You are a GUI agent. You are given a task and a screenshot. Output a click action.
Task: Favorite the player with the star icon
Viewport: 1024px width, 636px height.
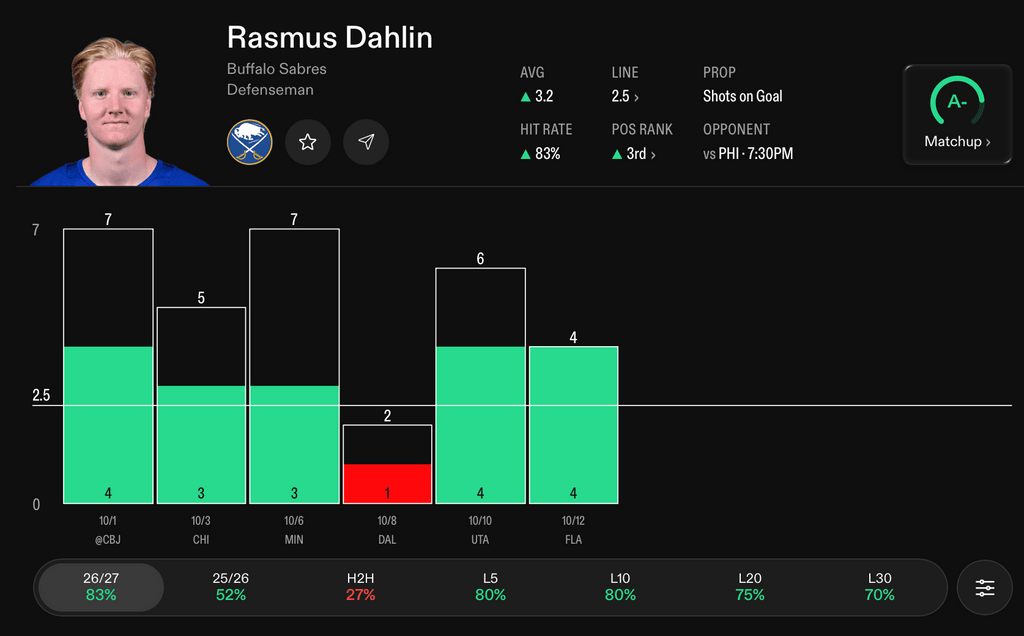(308, 142)
